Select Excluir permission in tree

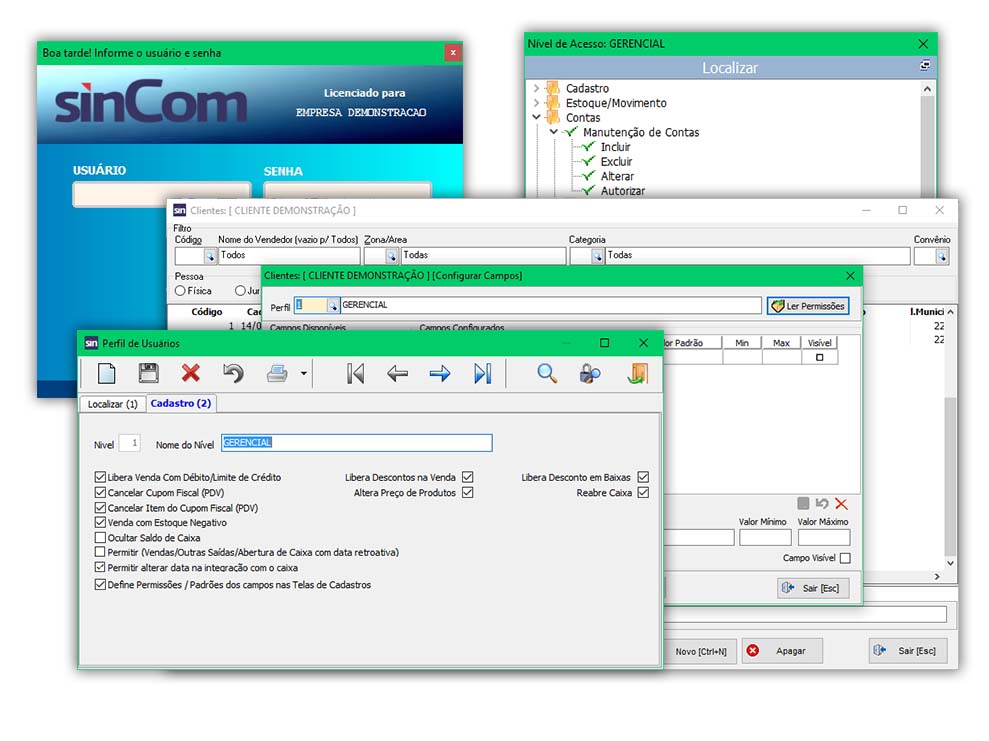(x=616, y=161)
